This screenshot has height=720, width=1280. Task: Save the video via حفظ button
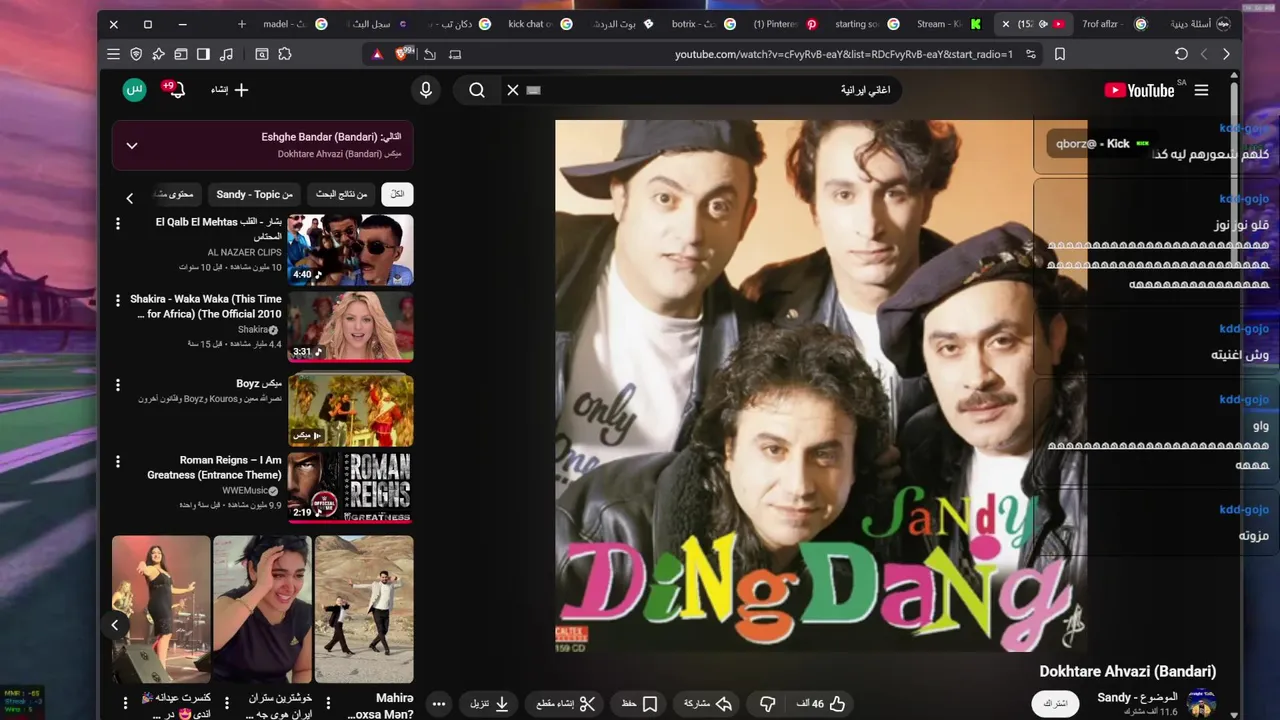[x=640, y=704]
